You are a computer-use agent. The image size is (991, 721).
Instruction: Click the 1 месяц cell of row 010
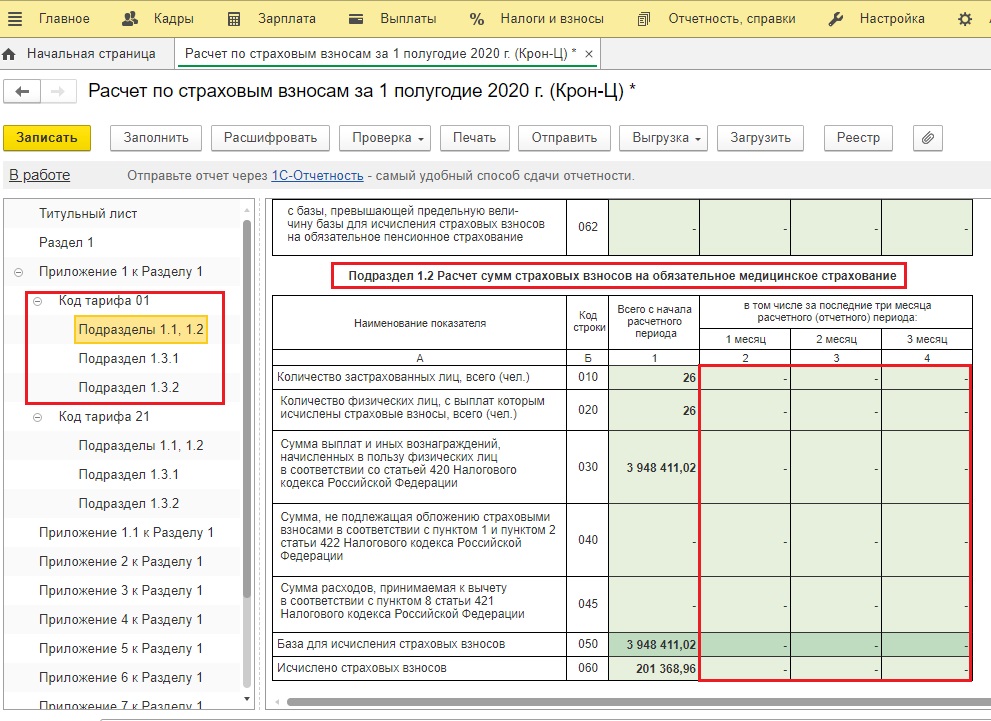(745, 377)
